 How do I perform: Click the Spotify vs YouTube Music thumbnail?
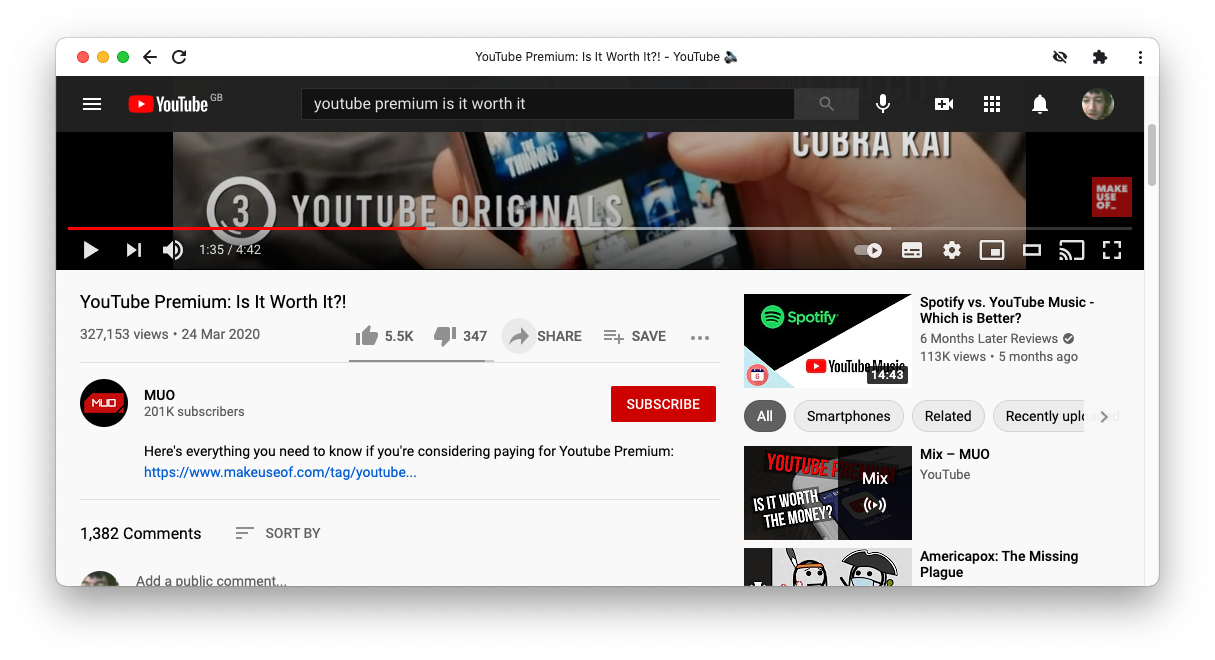click(x=827, y=340)
